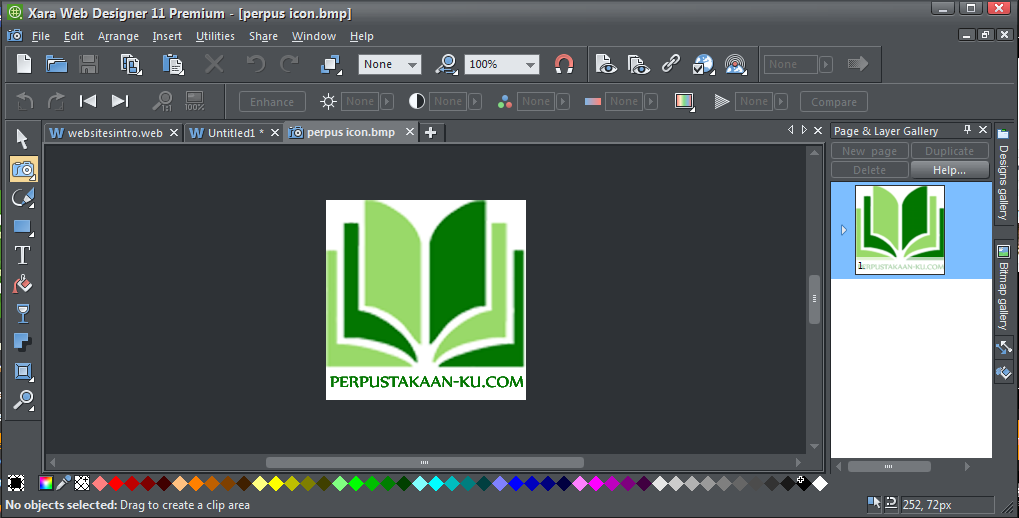Select page 1 thumbnail in gallery
This screenshot has width=1019, height=518.
899,230
